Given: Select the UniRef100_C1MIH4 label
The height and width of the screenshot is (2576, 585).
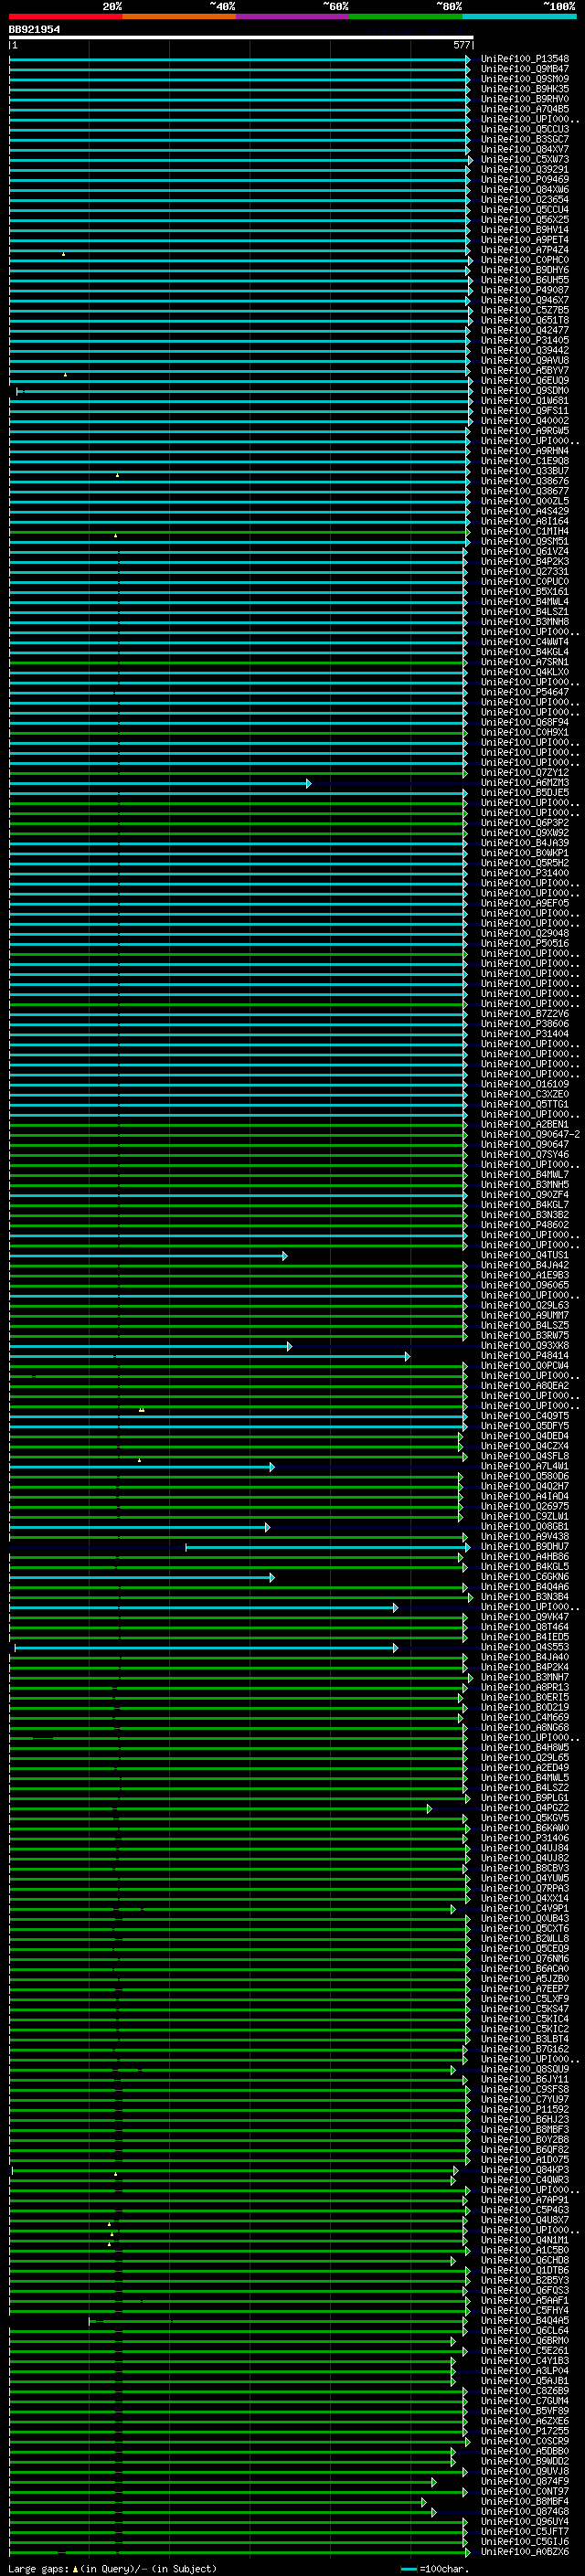Looking at the screenshot, I should (x=524, y=531).
